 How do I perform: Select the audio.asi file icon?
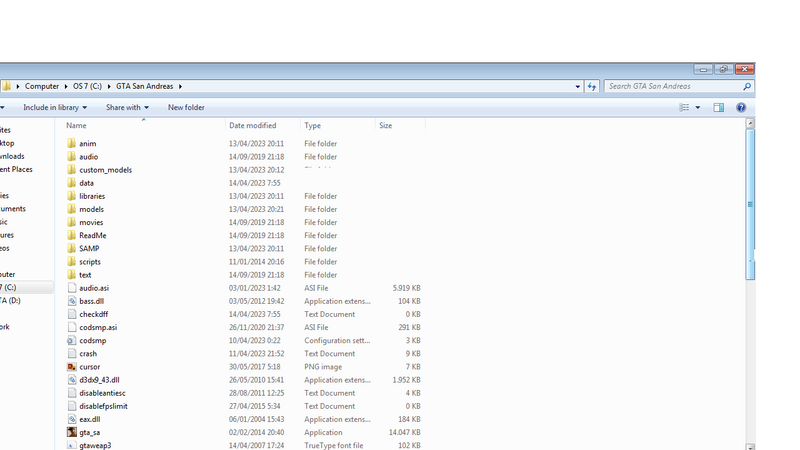click(71, 288)
